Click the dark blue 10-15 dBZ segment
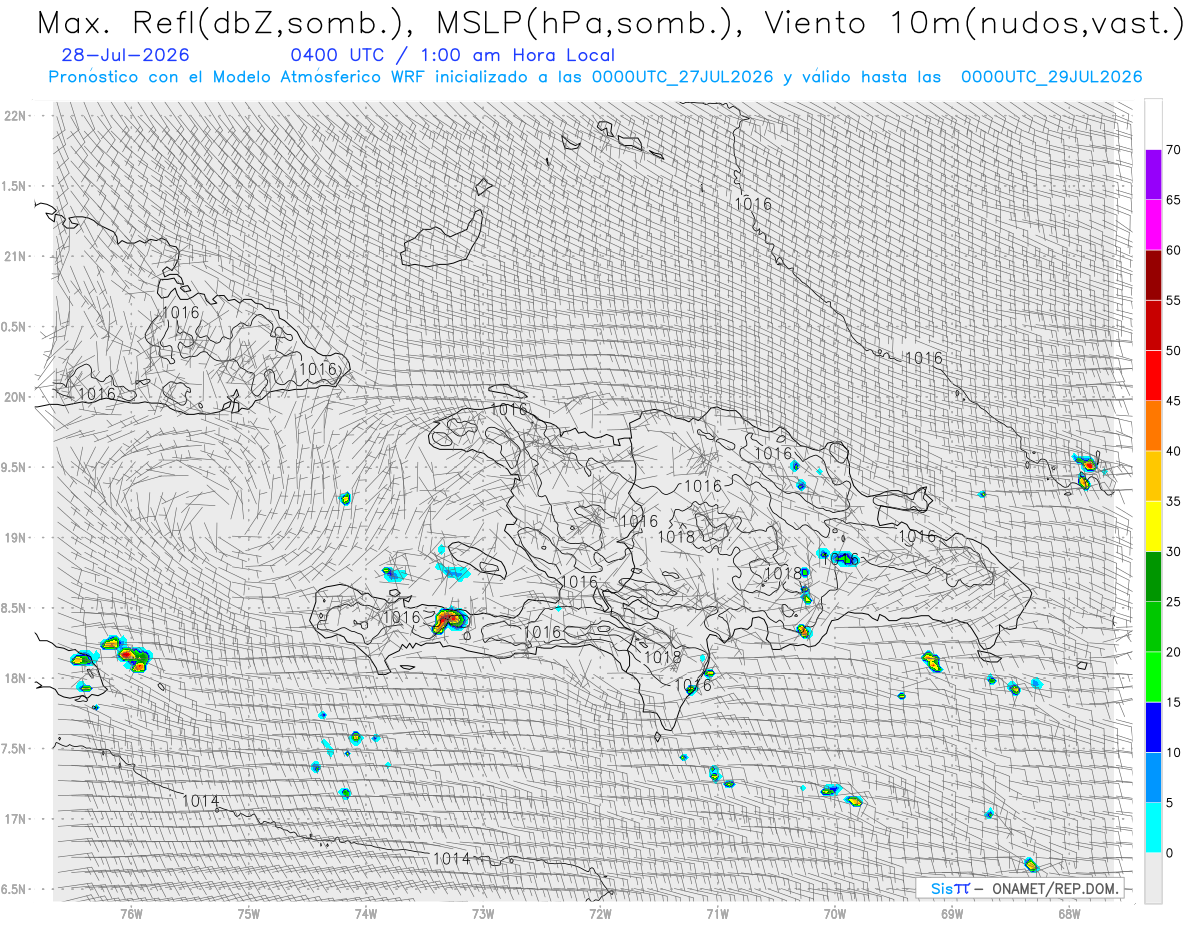The image size is (1200, 927). pos(1153,727)
